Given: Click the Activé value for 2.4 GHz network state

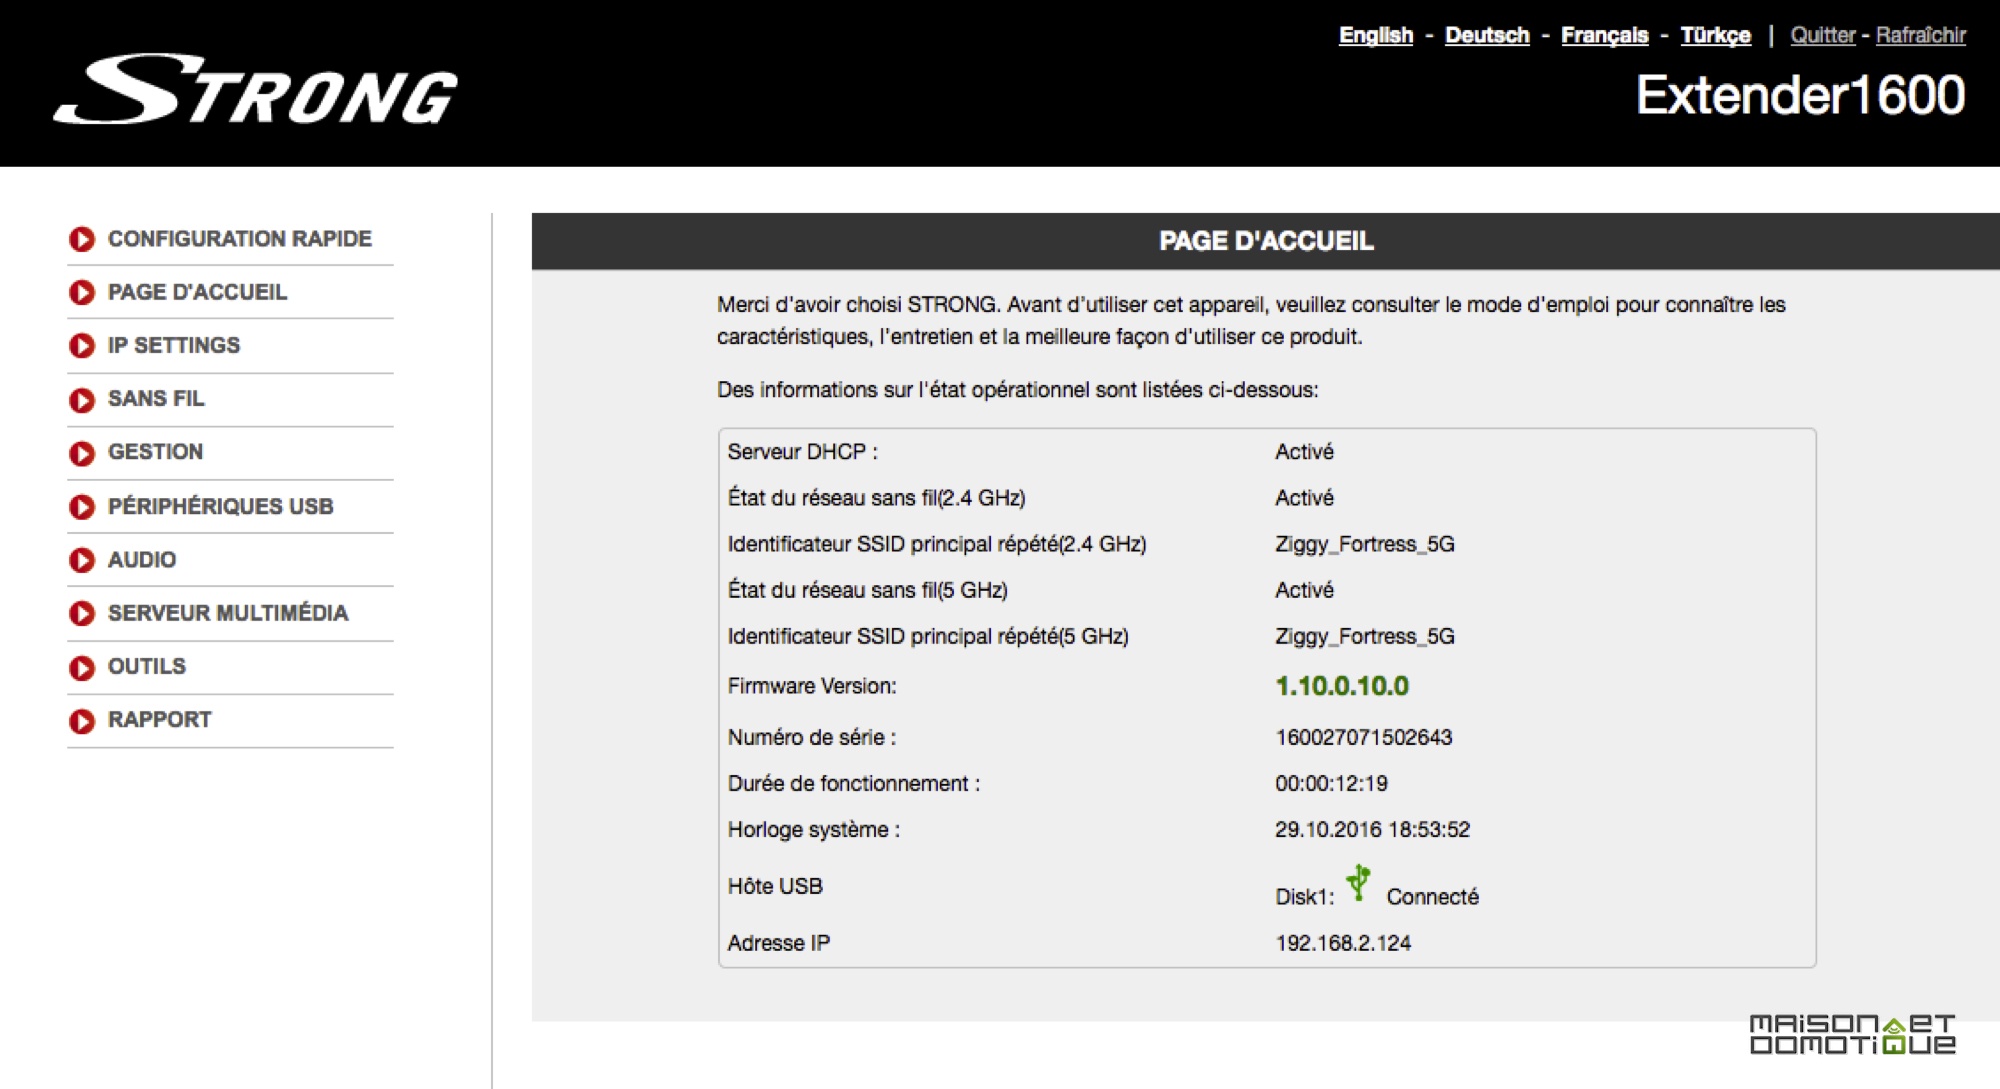Looking at the screenshot, I should pyautogui.click(x=1304, y=498).
